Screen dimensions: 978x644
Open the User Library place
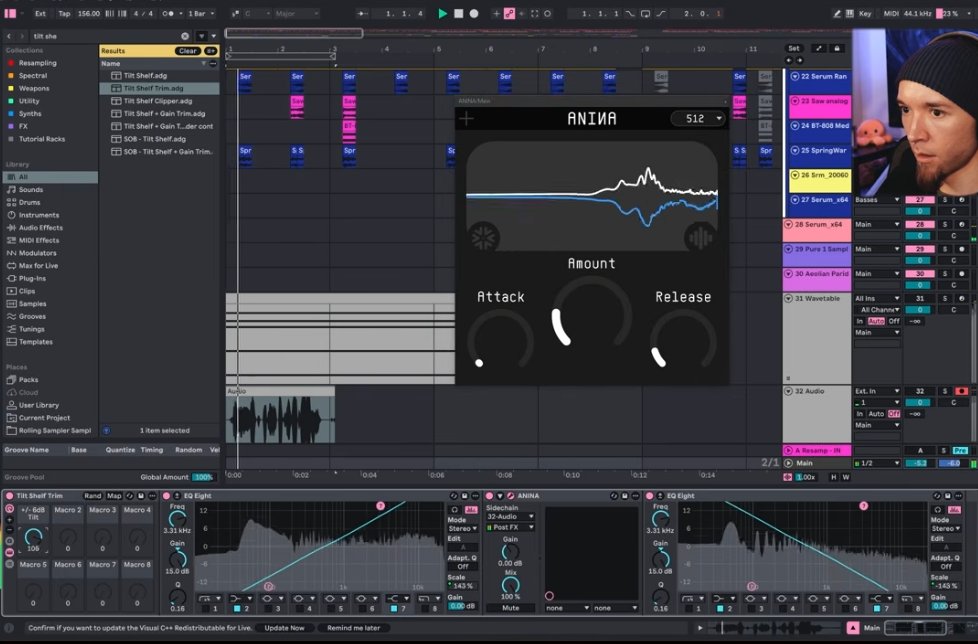pyautogui.click(x=39, y=405)
